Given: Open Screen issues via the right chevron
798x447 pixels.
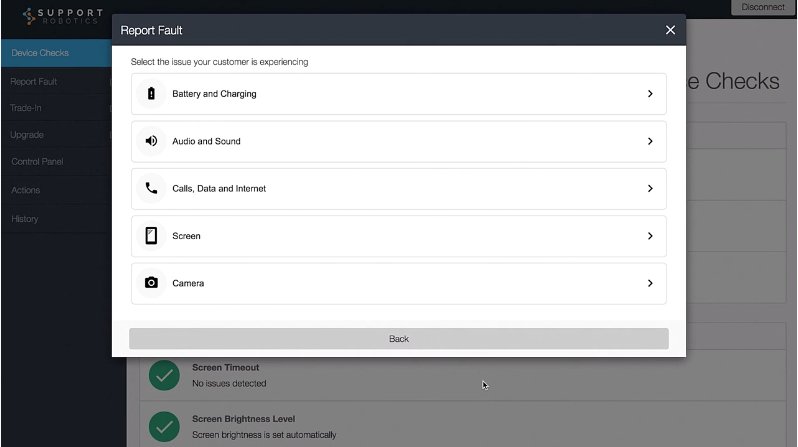Looking at the screenshot, I should 650,236.
